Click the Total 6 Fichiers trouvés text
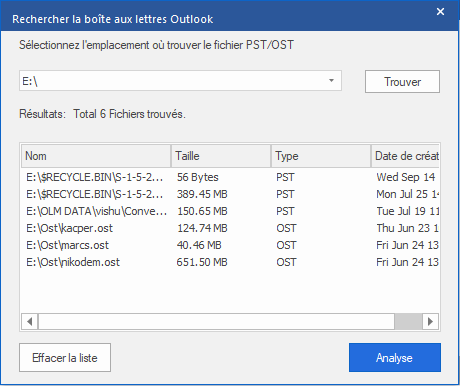The width and height of the screenshot is (460, 386). pyautogui.click(x=129, y=114)
